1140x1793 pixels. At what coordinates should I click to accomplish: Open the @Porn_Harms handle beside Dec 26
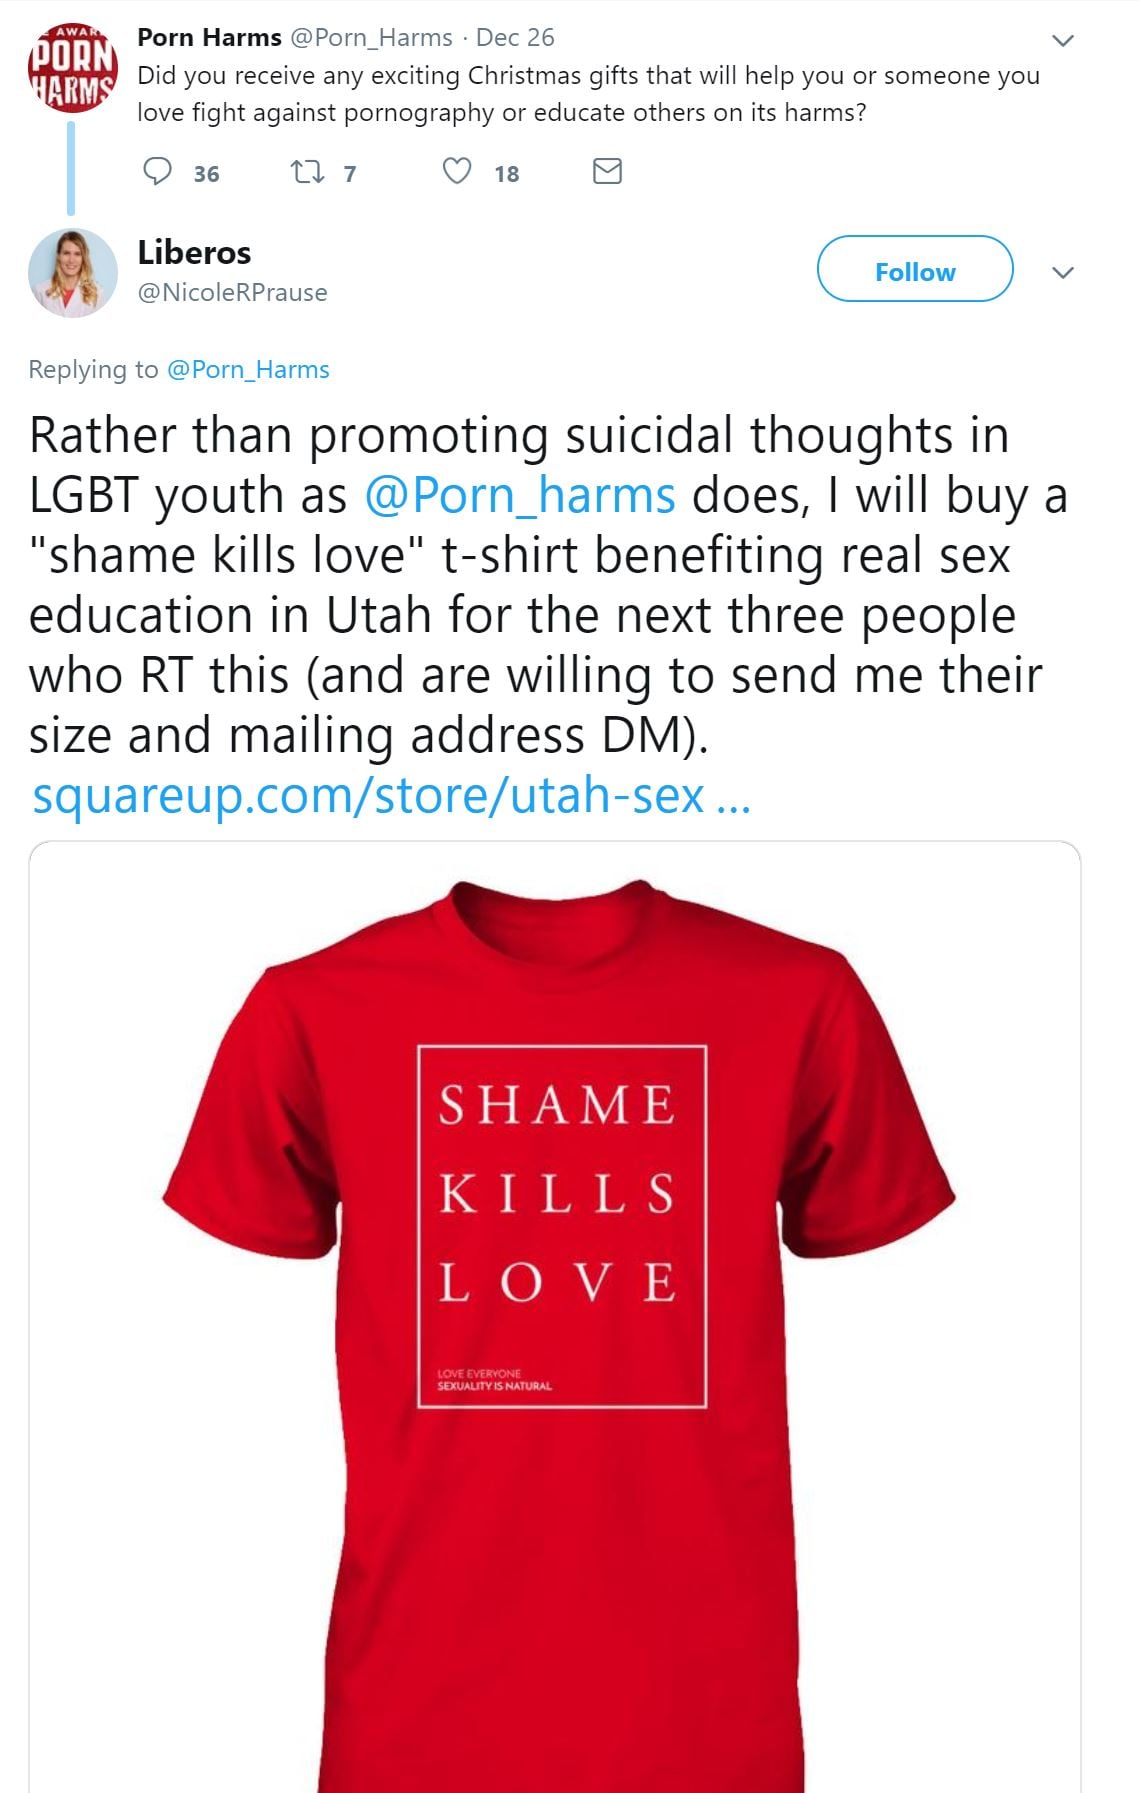[x=371, y=38]
